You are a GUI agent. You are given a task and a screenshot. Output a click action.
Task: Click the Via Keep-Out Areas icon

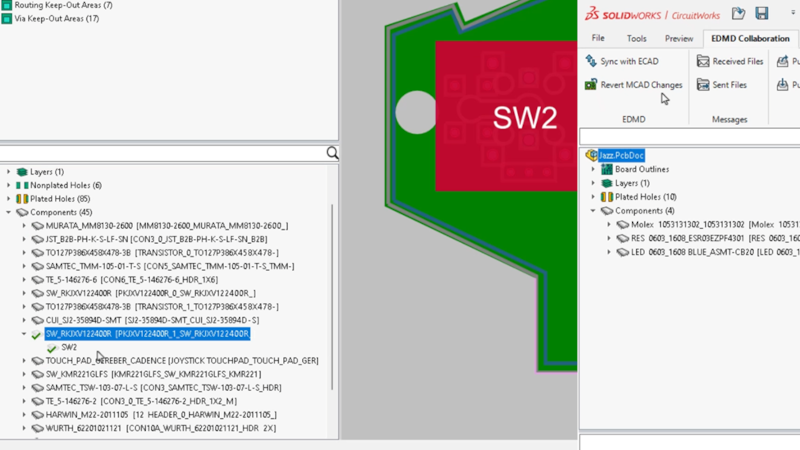tap(7, 18)
